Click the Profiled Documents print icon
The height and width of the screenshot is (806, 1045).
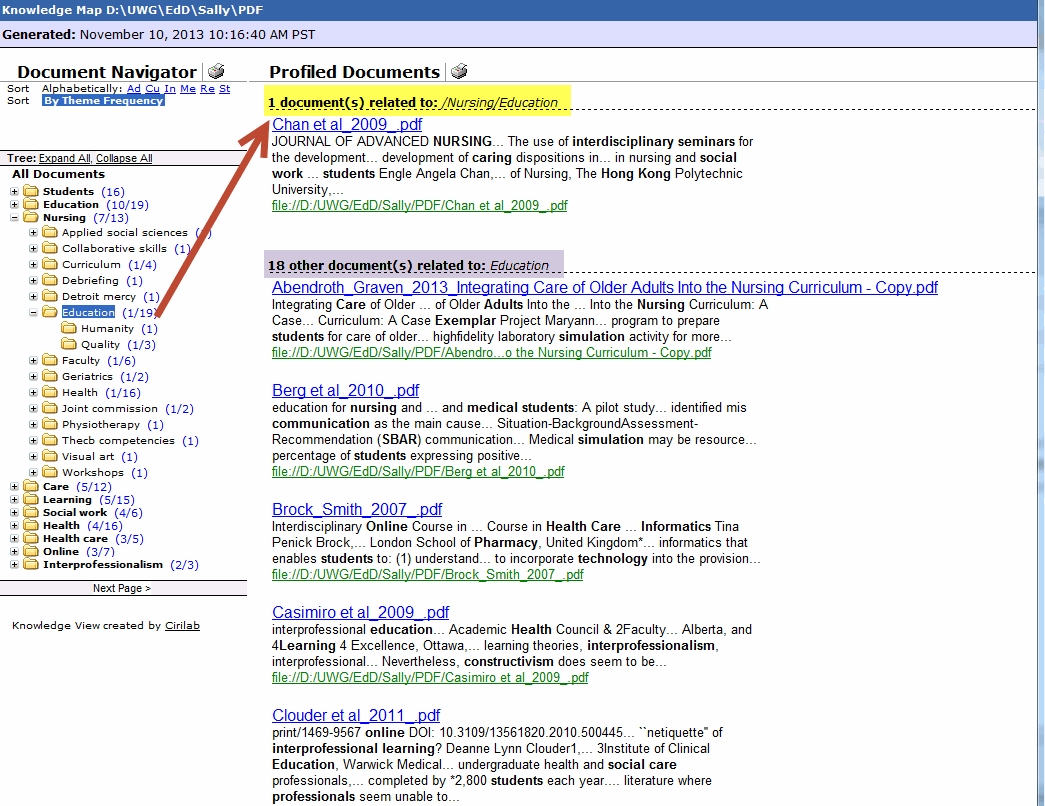[459, 72]
